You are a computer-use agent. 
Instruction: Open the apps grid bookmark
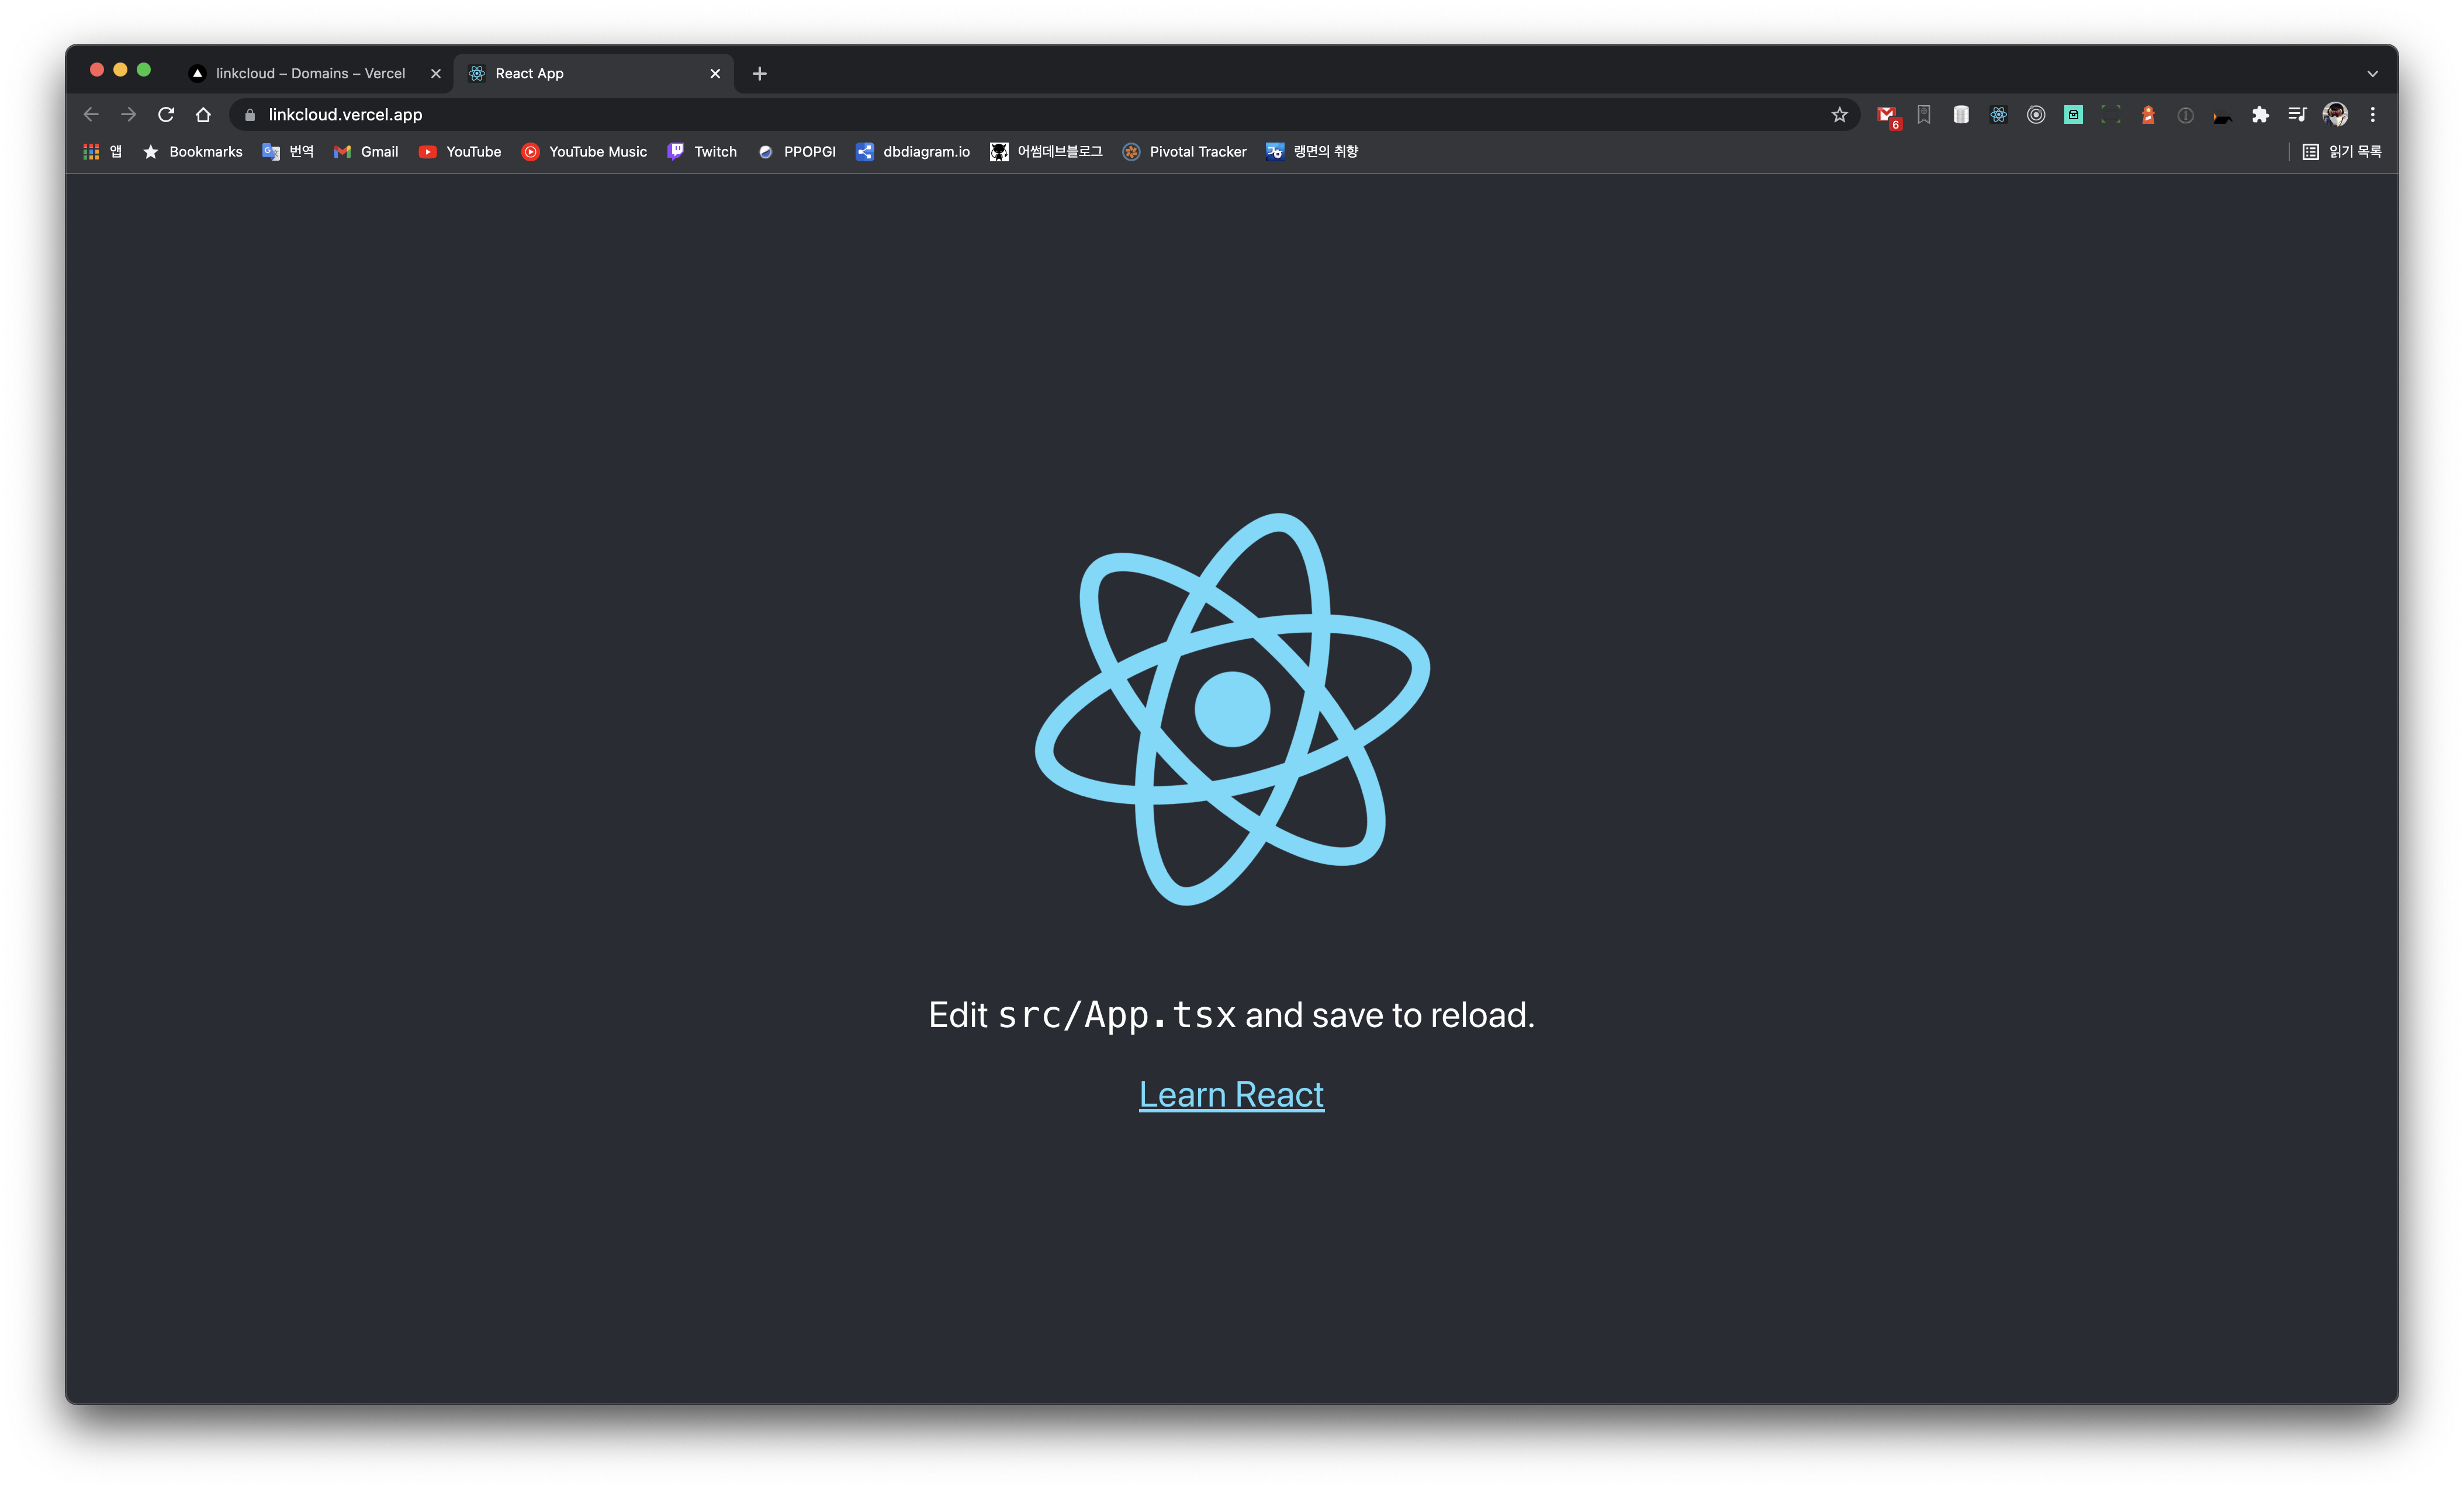103,152
